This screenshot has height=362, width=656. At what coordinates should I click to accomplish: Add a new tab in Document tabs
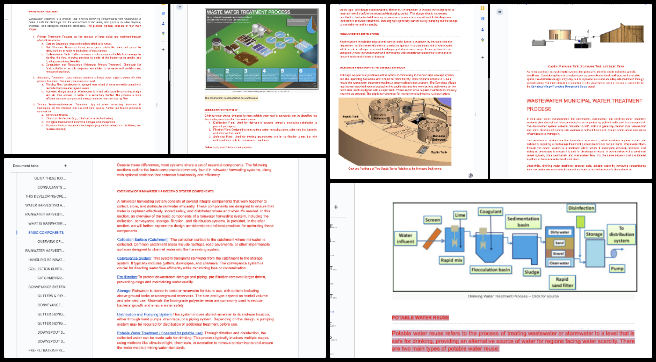65,166
